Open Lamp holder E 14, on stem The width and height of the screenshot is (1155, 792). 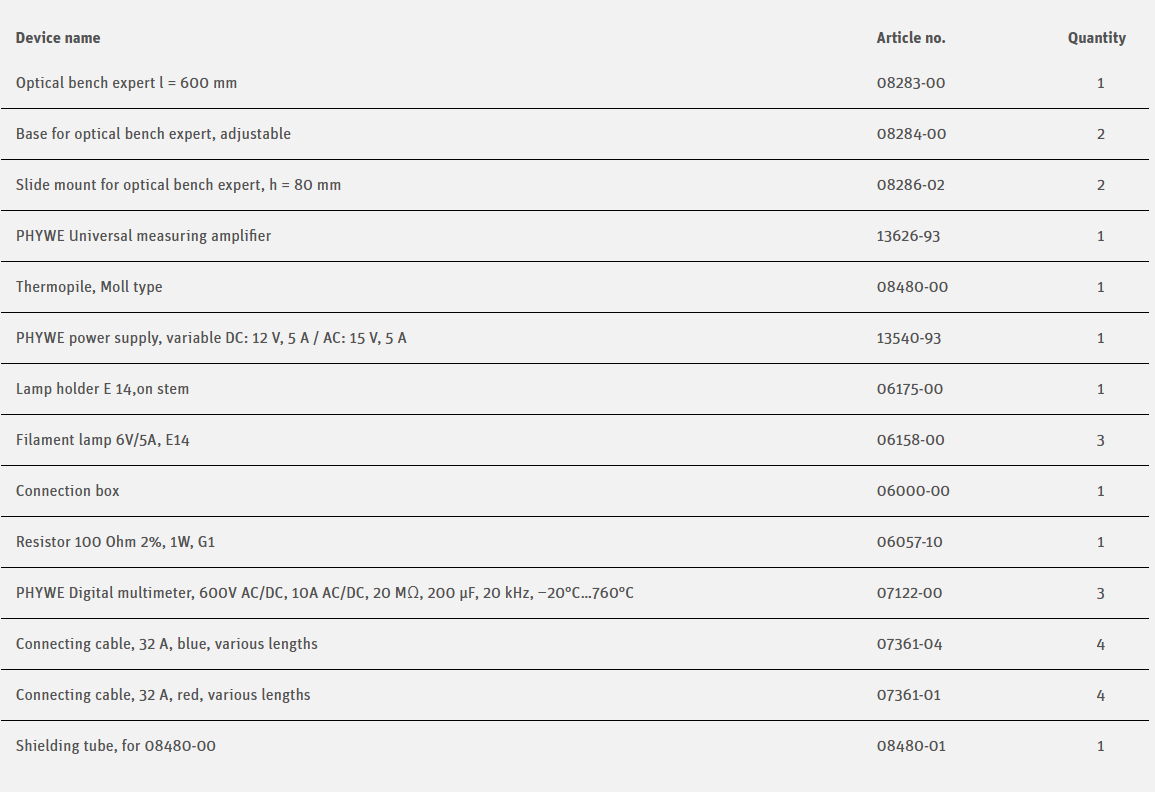tap(102, 389)
